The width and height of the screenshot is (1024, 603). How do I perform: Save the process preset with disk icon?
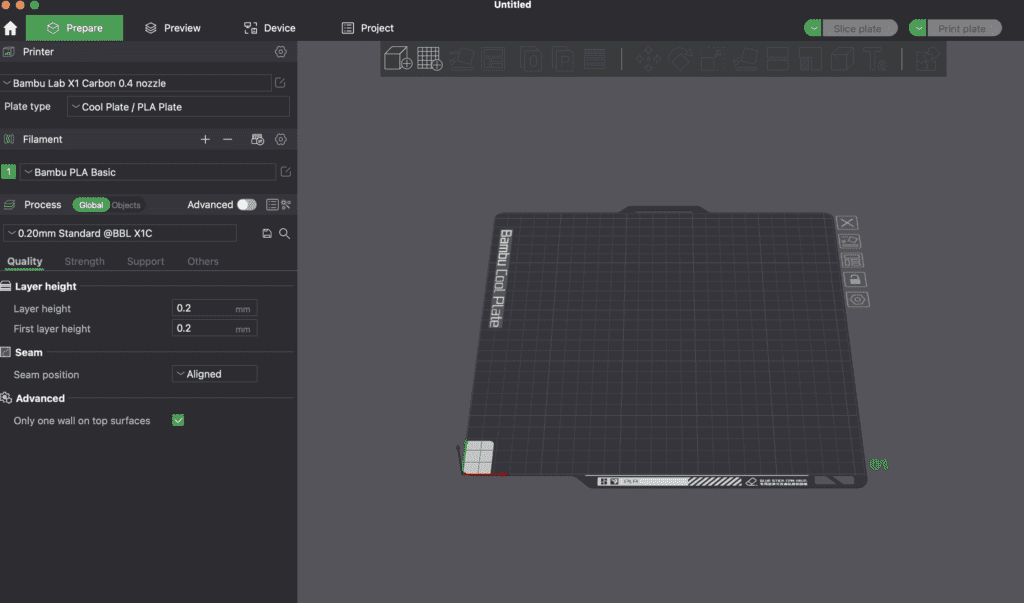(x=266, y=233)
